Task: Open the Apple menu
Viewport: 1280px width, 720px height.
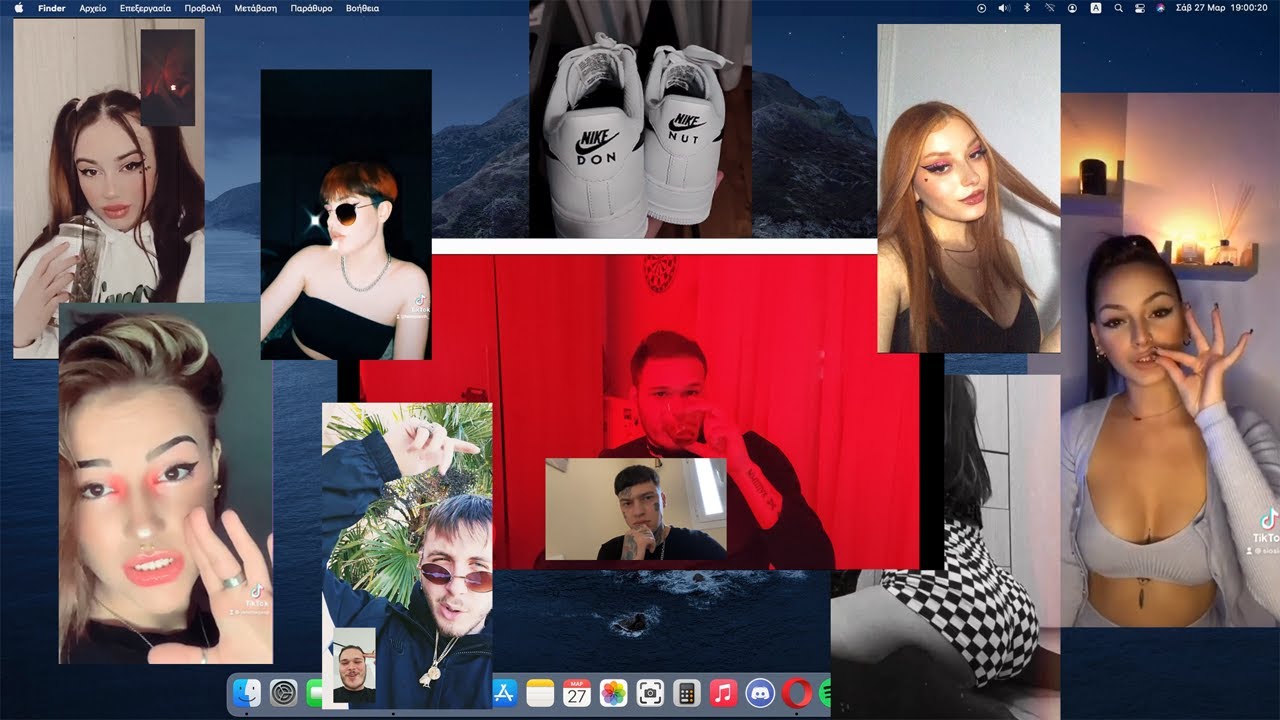Action: pyautogui.click(x=19, y=8)
